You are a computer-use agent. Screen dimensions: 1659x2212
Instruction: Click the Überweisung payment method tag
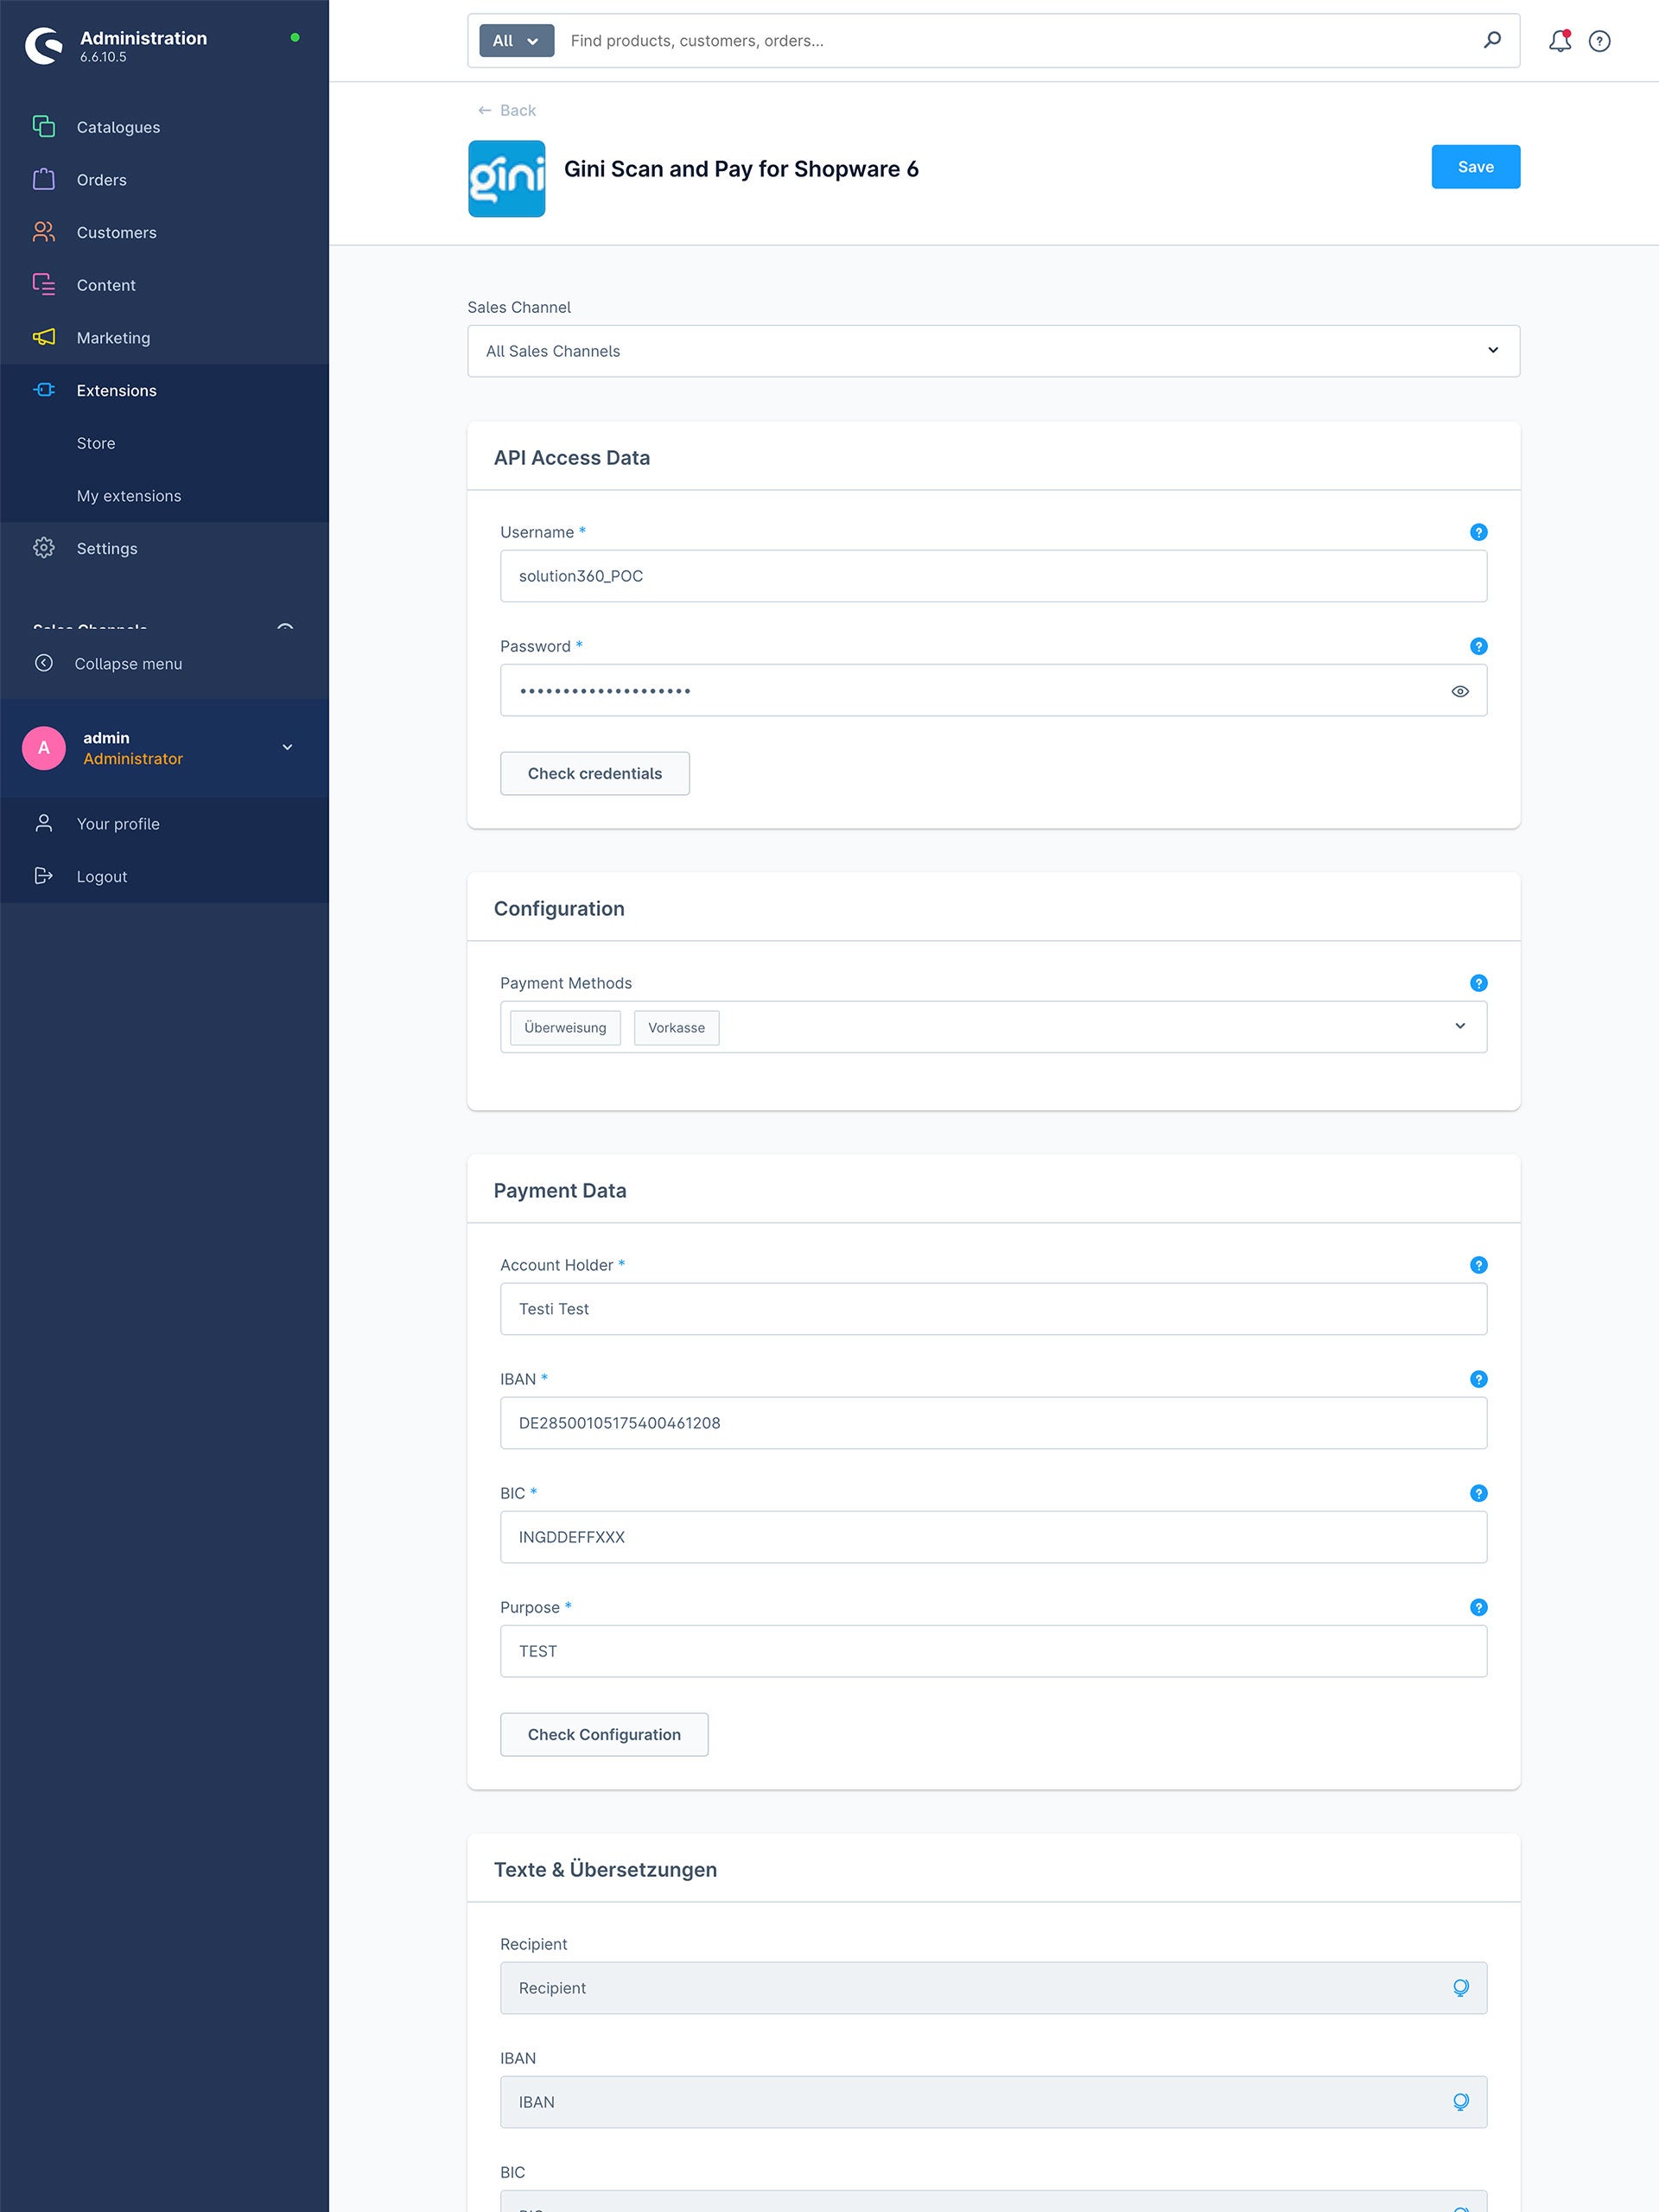click(x=565, y=1027)
